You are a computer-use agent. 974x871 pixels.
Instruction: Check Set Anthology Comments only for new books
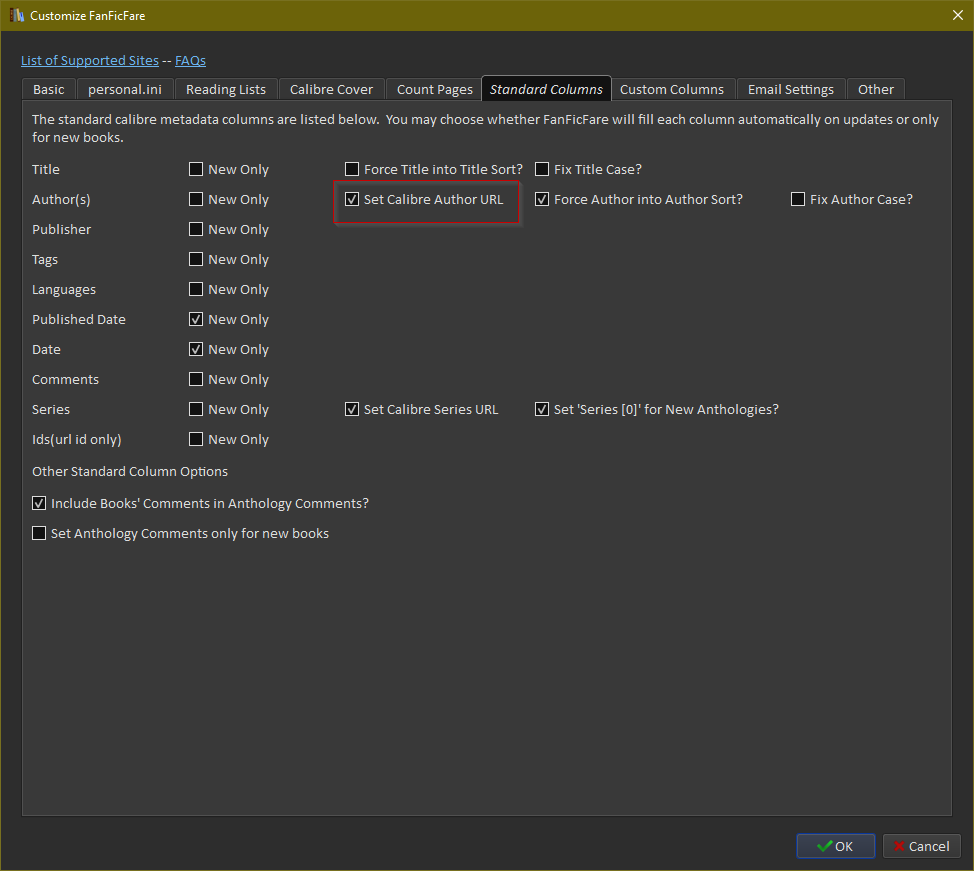39,534
